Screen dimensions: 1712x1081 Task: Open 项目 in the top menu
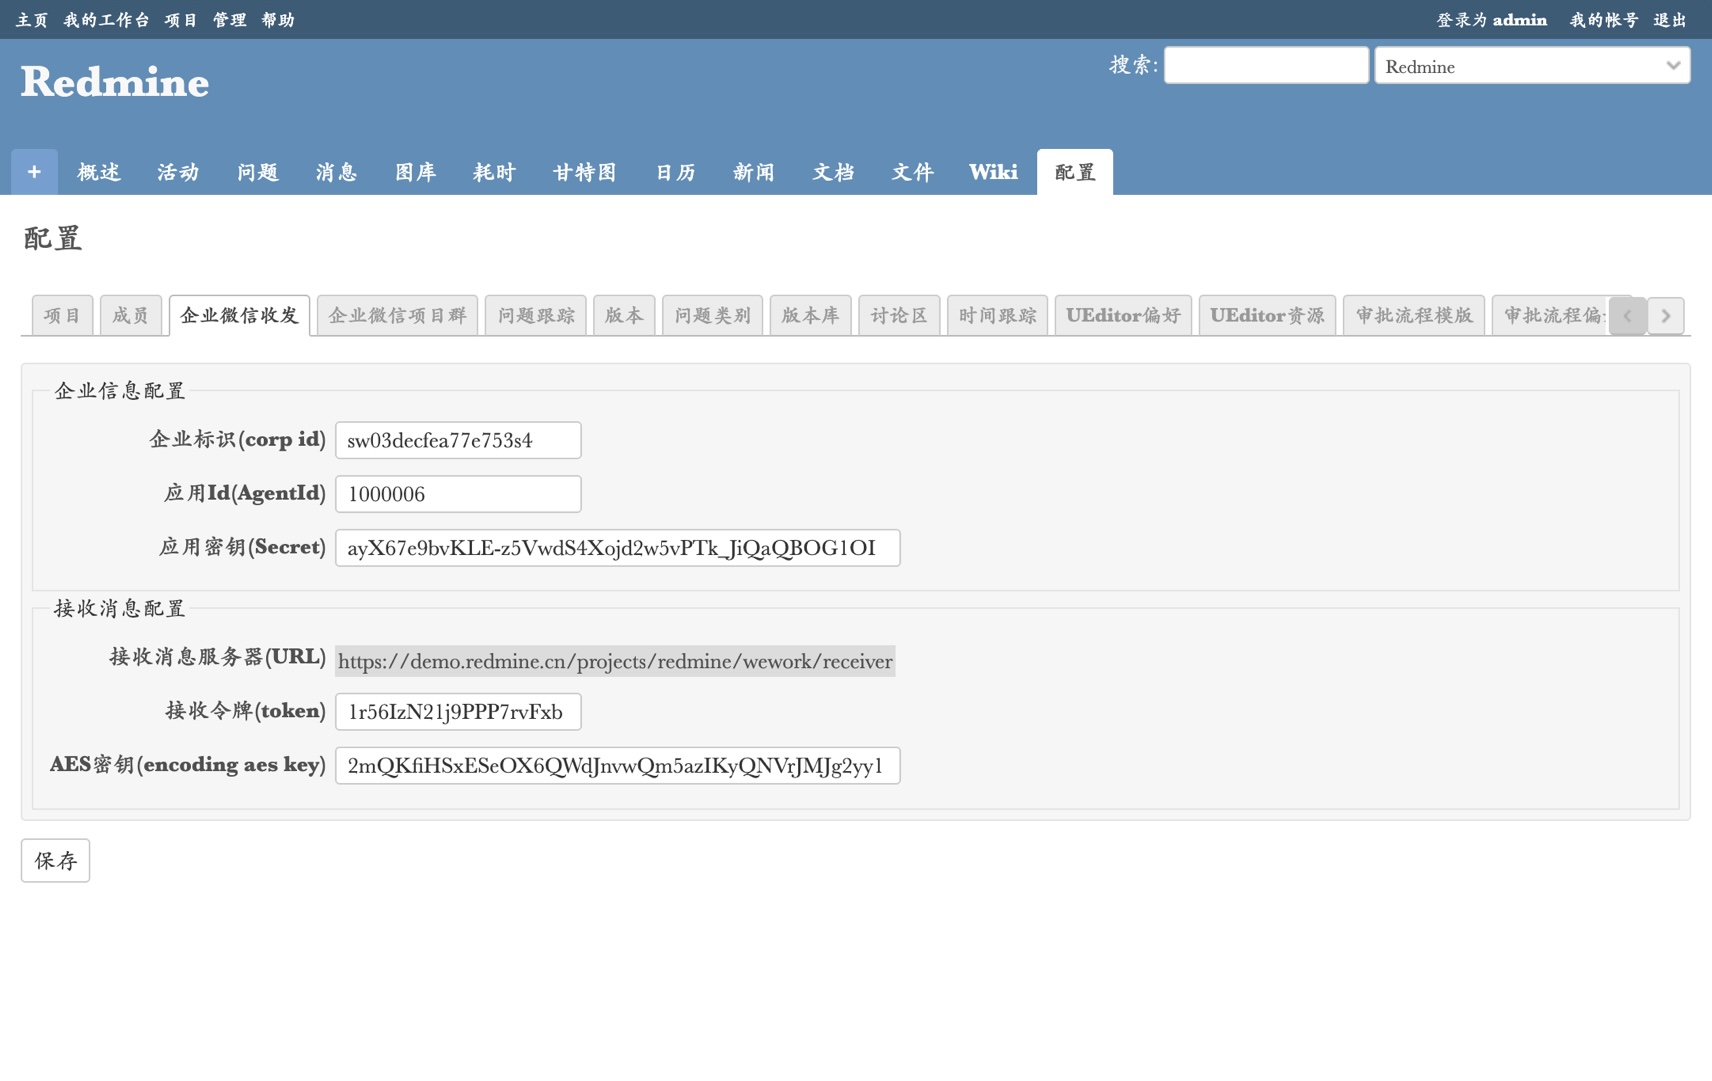(x=181, y=20)
